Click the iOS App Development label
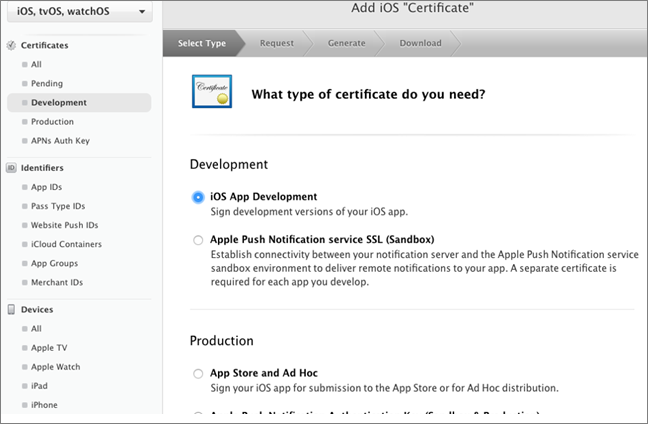The image size is (648, 424). click(x=264, y=197)
